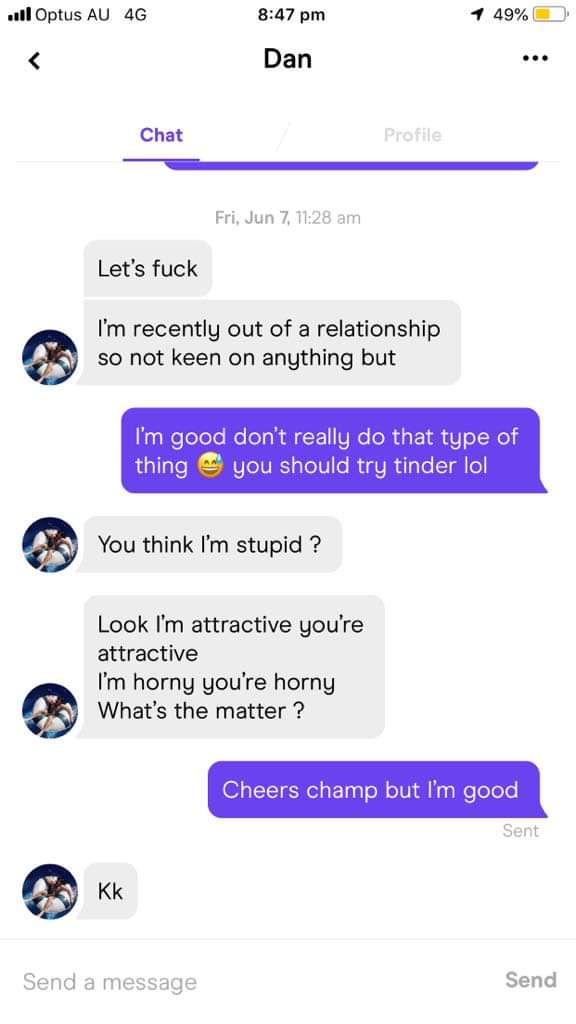Tap avatar next to 'What's the matter ?' message
This screenshot has width=576, height=1024.
50,711
